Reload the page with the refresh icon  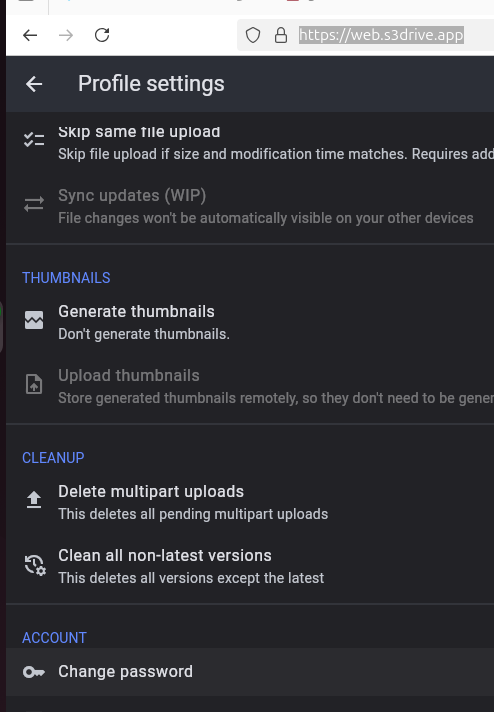click(x=102, y=35)
